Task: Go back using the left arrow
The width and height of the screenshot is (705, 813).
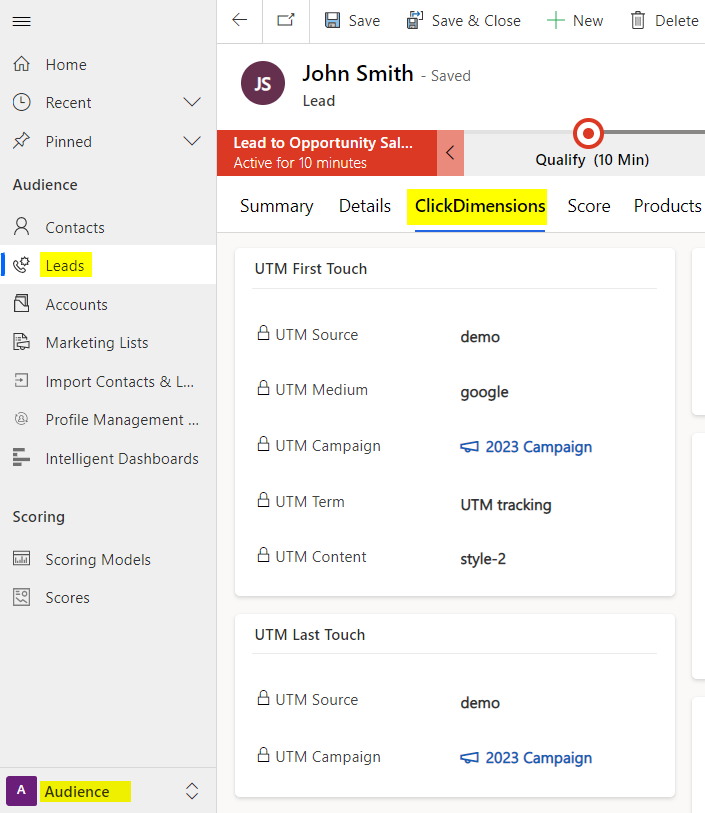Action: point(239,20)
